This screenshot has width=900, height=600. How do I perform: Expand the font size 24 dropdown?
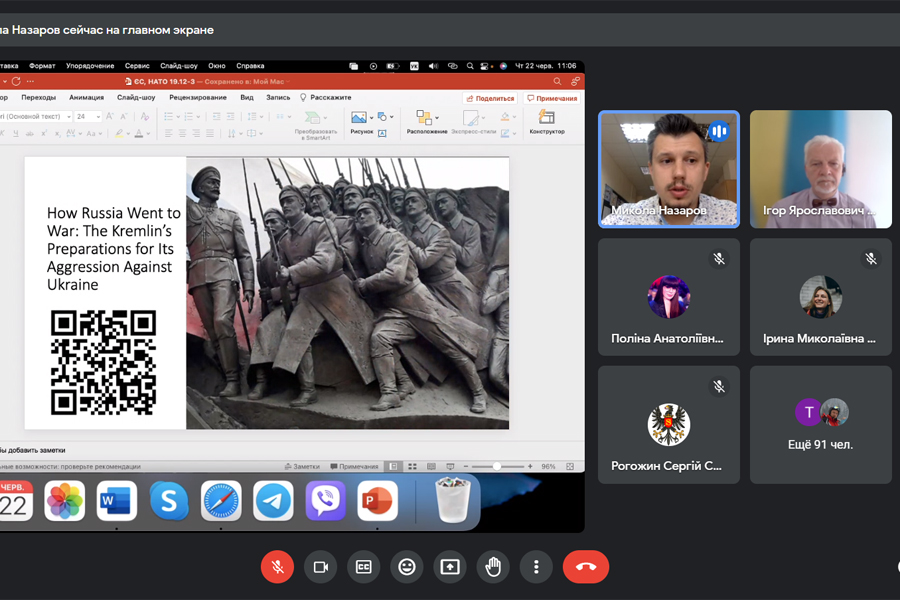(97, 117)
